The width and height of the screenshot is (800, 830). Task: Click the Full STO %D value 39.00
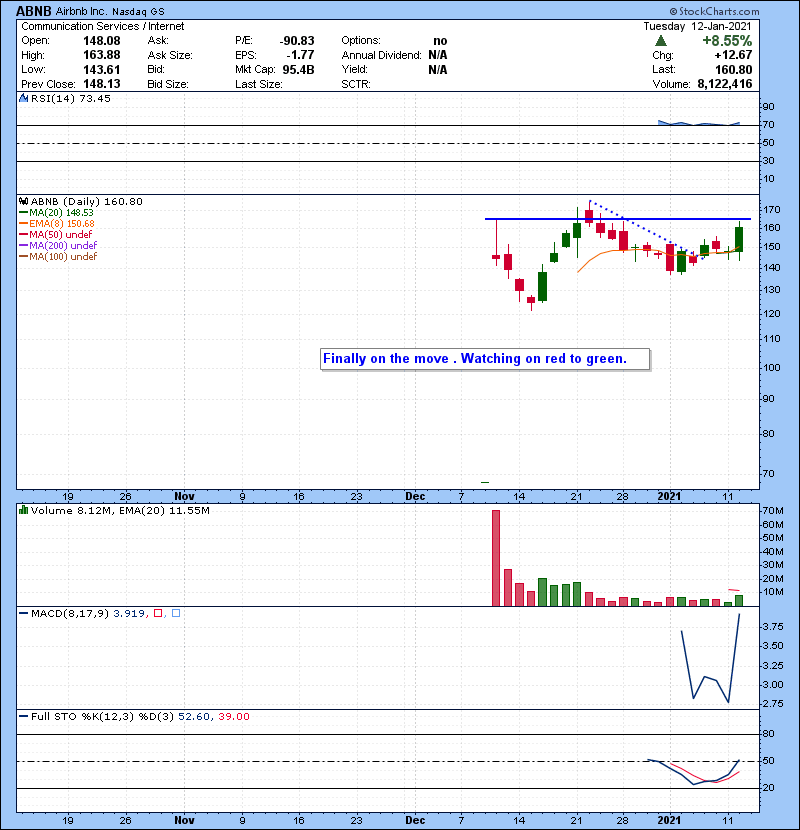pos(233,716)
